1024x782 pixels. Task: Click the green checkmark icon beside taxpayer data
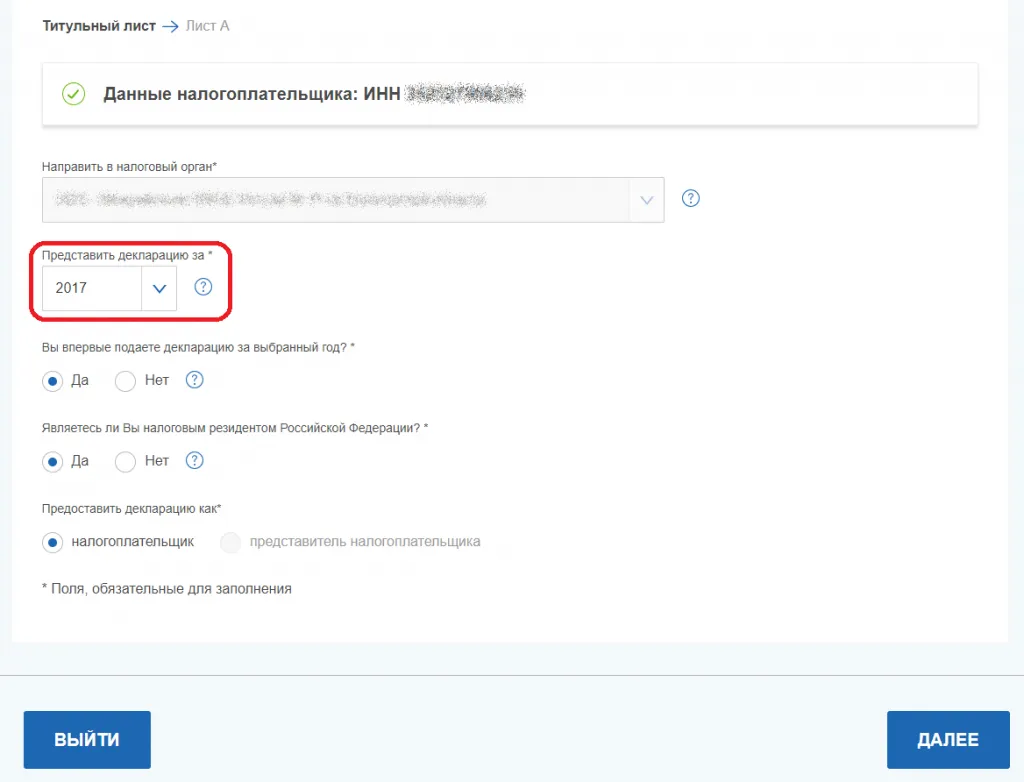click(x=73, y=94)
